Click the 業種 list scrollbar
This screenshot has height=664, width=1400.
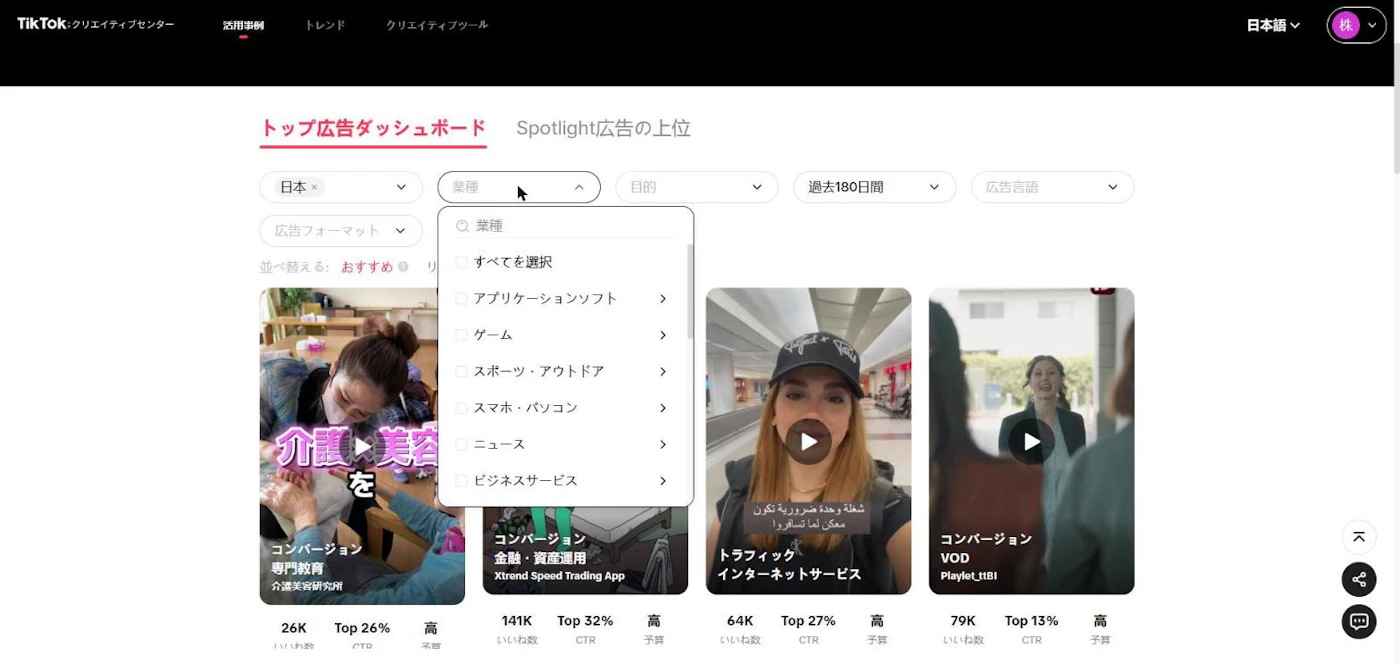689,290
